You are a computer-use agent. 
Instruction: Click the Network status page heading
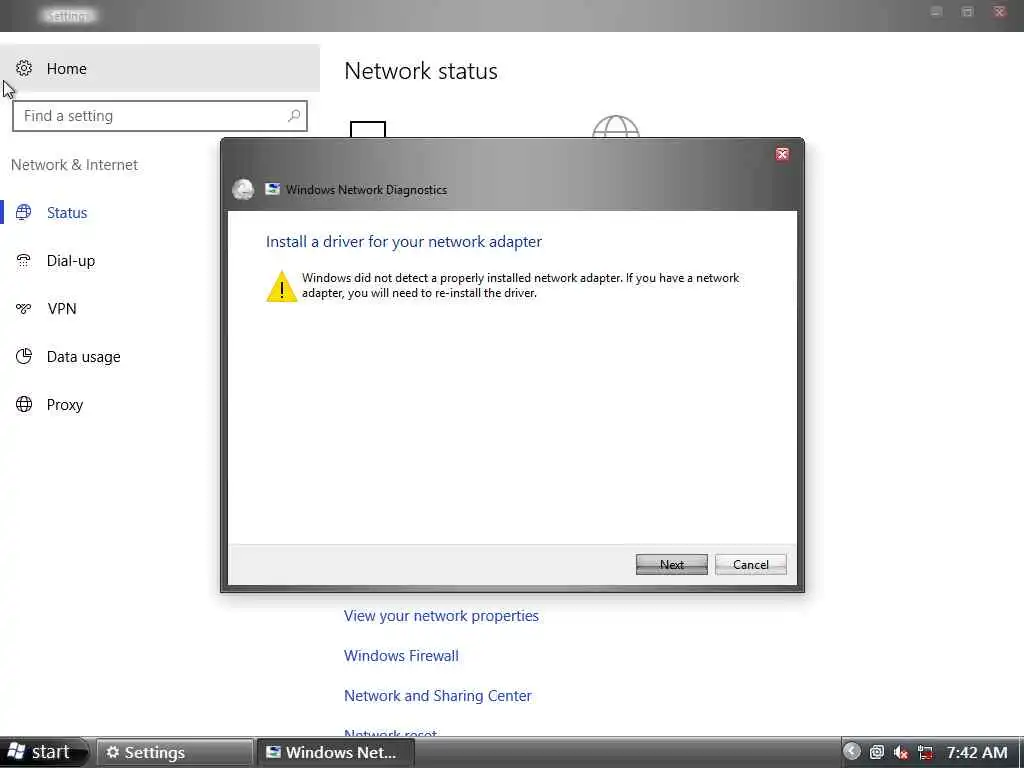click(x=421, y=71)
